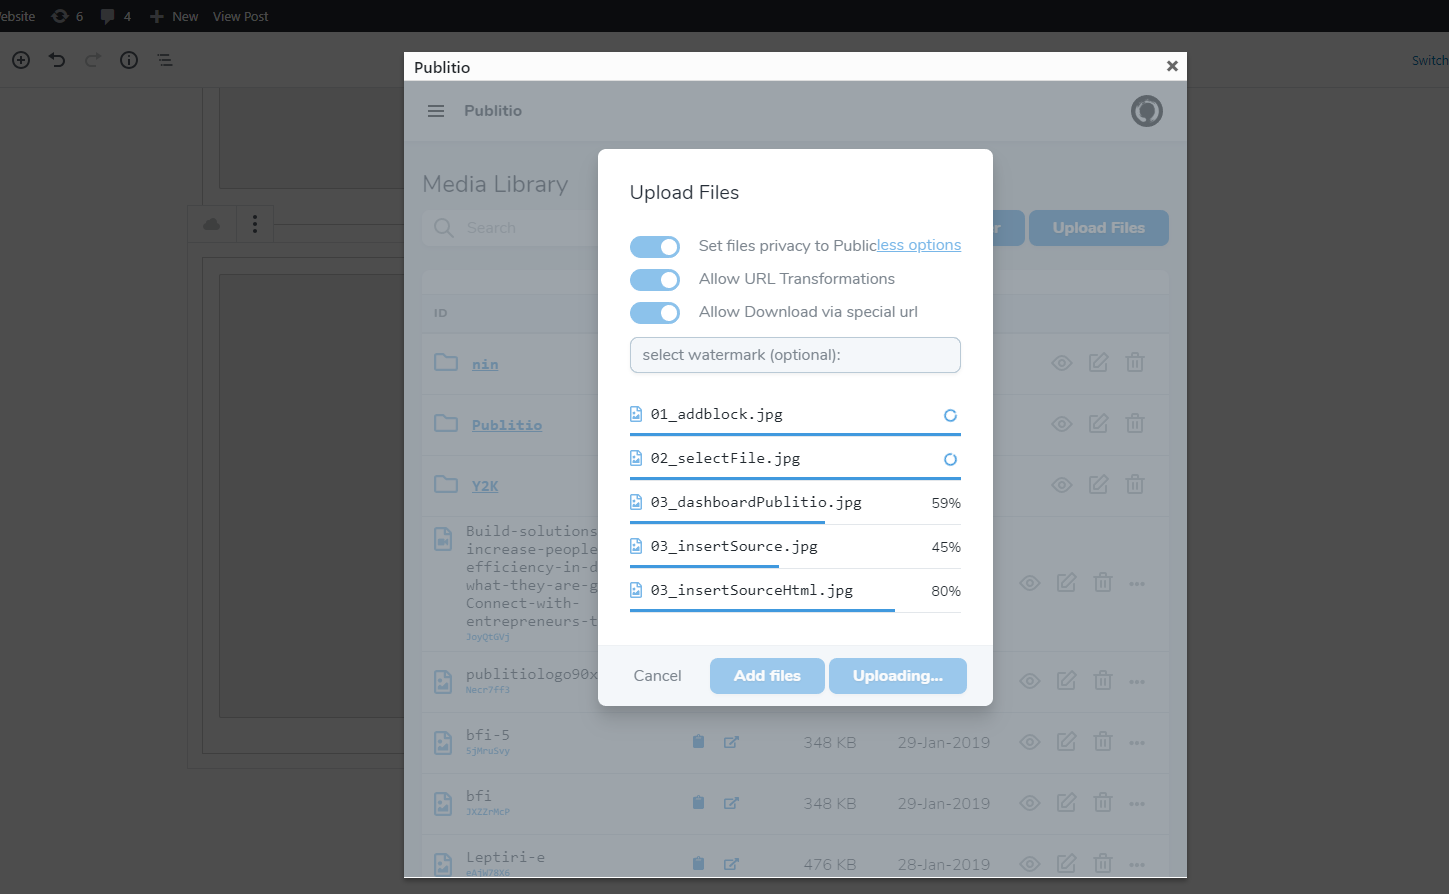
Task: Delete the Y2K folder
Action: [x=1135, y=485]
